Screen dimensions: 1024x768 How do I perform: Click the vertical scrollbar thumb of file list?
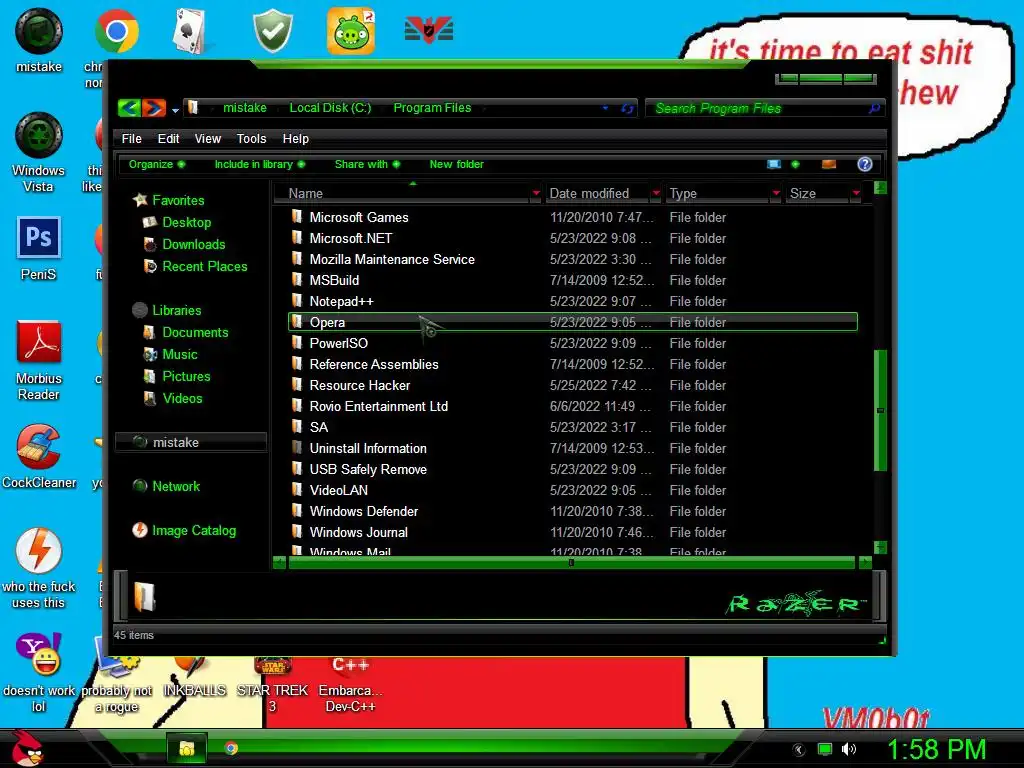coord(880,410)
